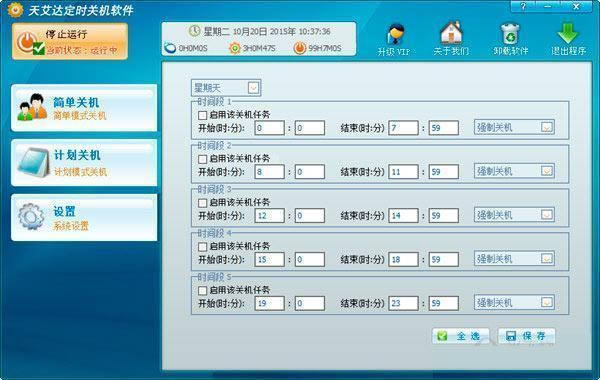Image resolution: width=600 pixels, height=380 pixels.
Task: Click start hour field showing 12
Action: pos(269,215)
